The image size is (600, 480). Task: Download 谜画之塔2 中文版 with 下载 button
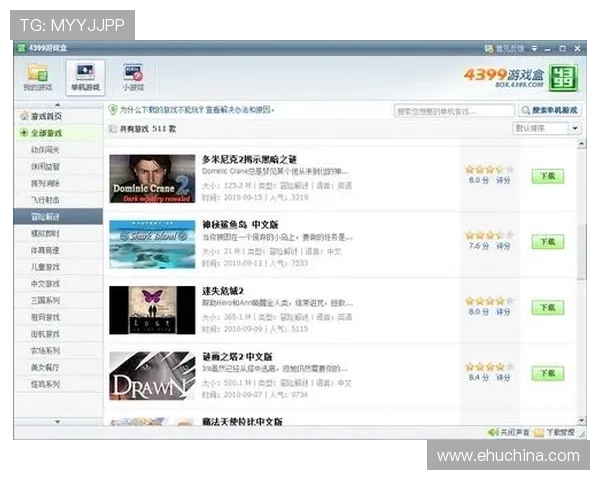click(548, 374)
